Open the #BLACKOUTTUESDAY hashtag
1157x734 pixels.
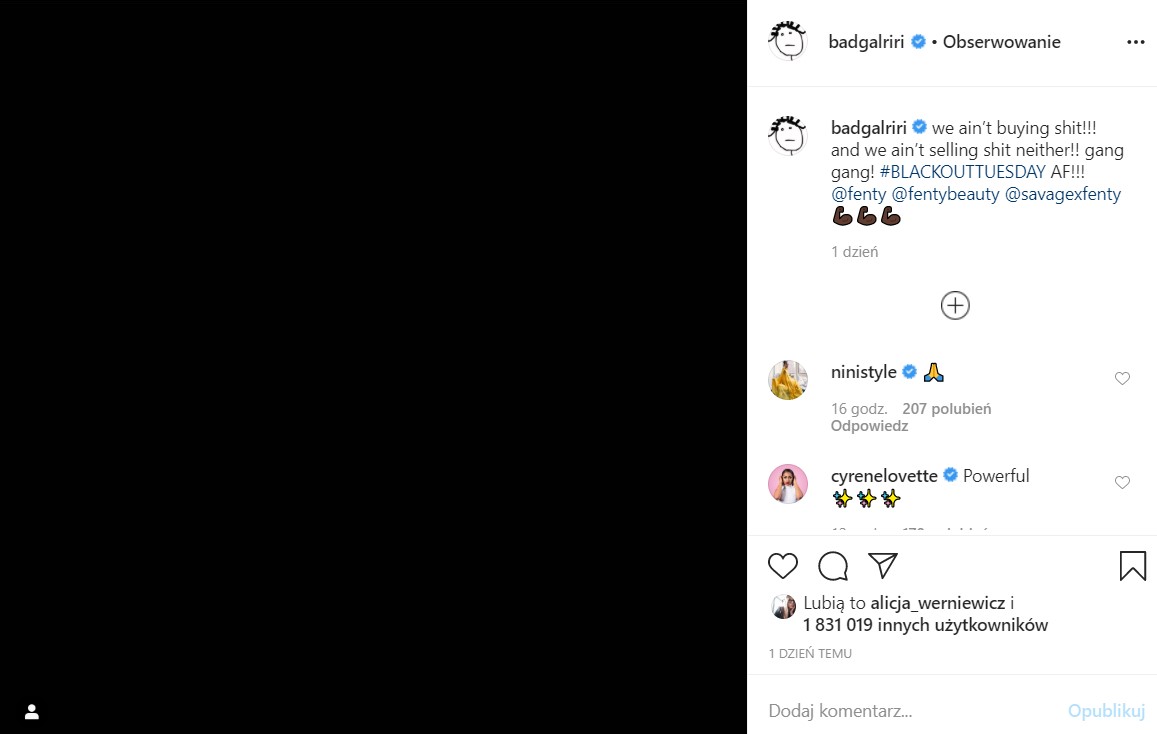(x=963, y=172)
